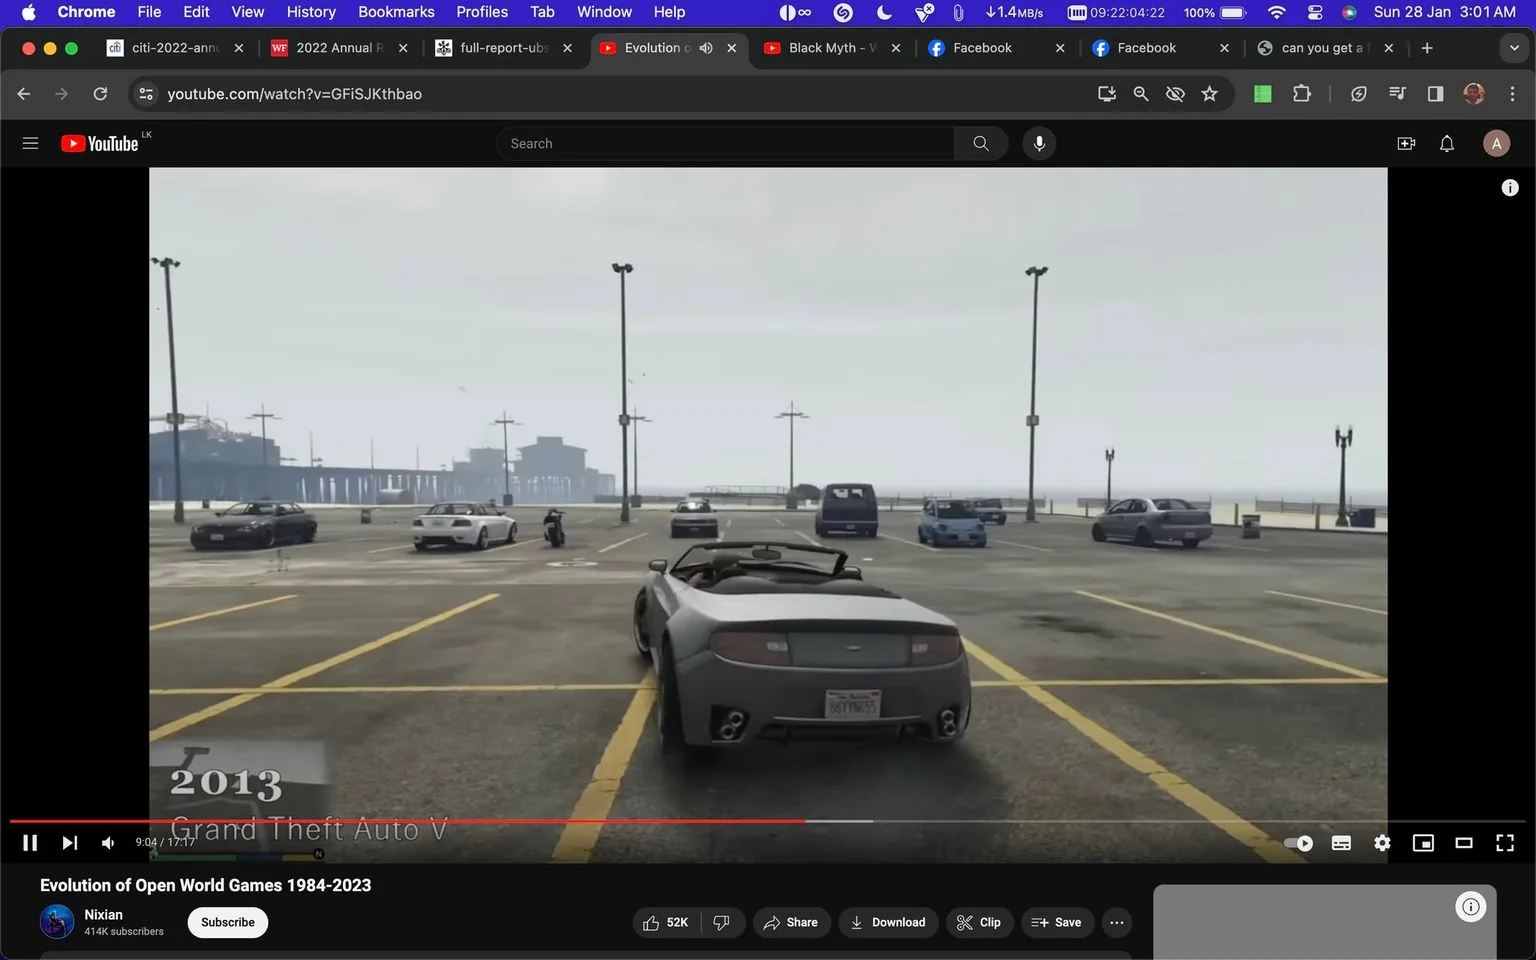Viewport: 1536px width, 960px height.
Task: Like the video with 52K likes
Action: pos(666,922)
